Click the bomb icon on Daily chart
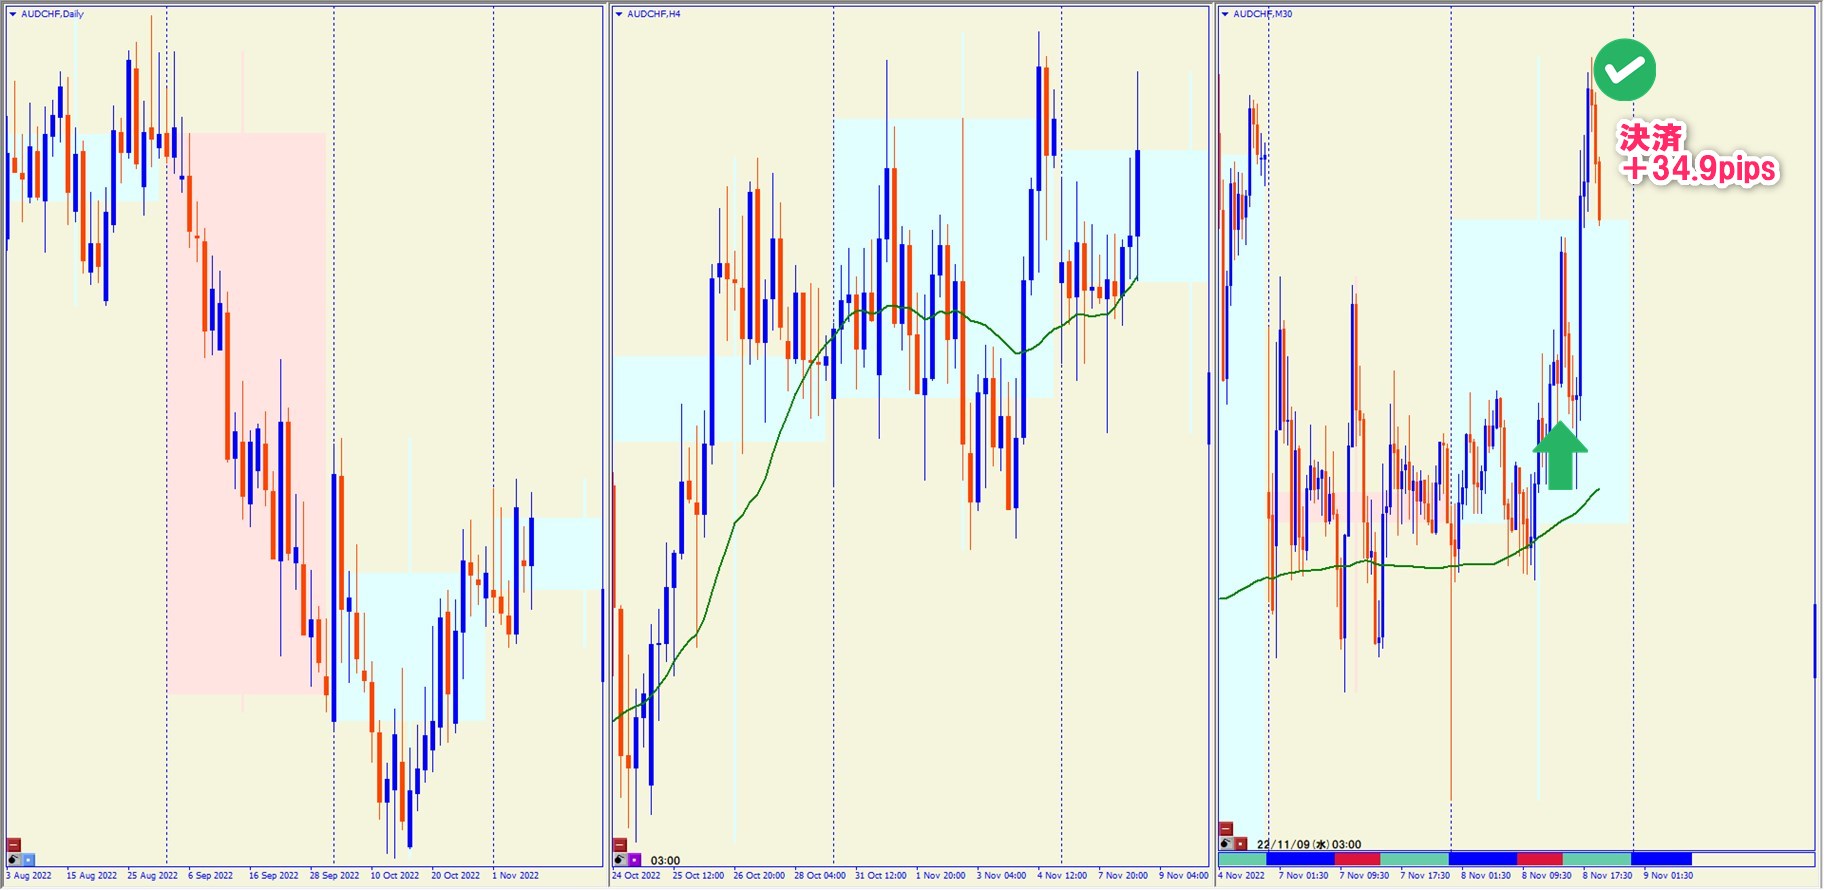 click(14, 859)
